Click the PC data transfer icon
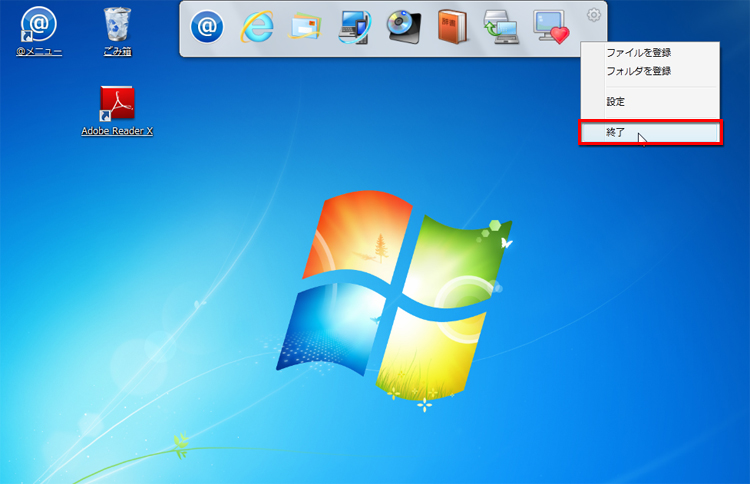 [x=501, y=27]
